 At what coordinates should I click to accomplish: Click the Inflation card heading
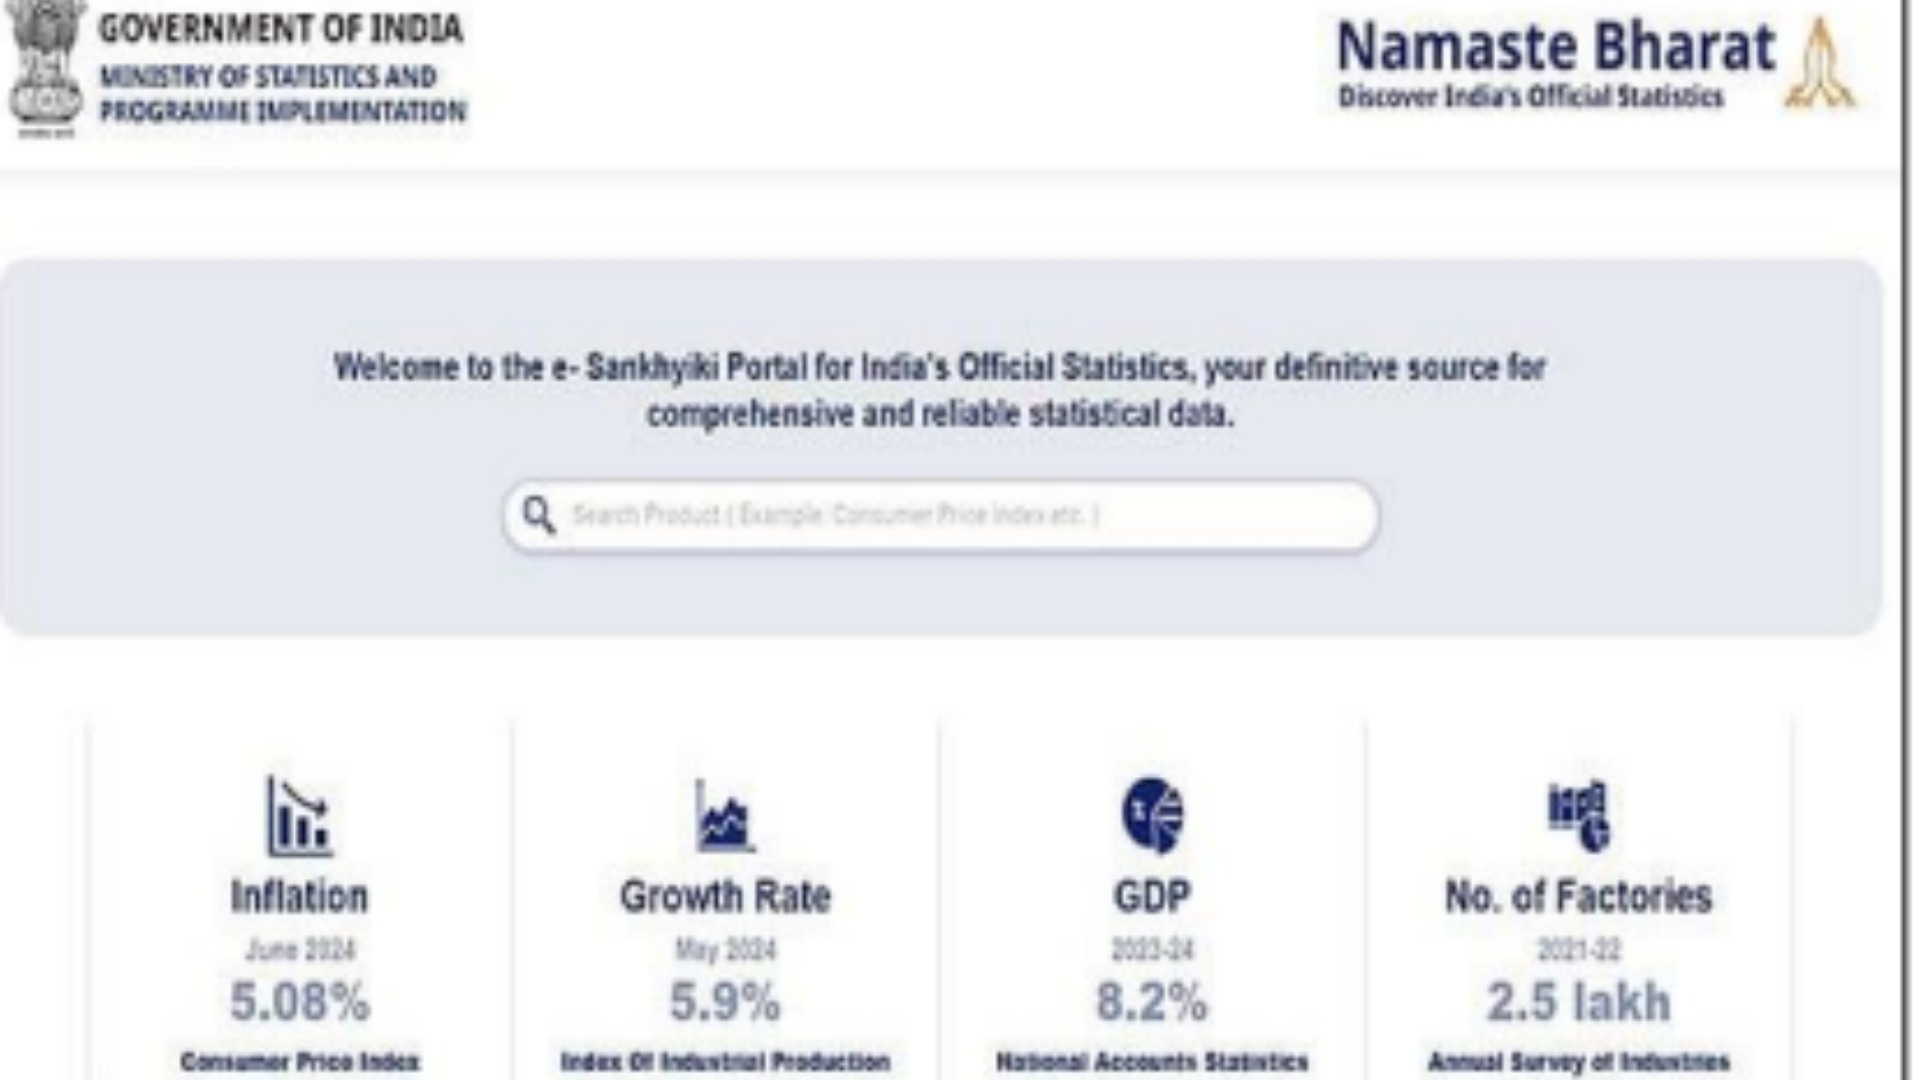coord(299,896)
